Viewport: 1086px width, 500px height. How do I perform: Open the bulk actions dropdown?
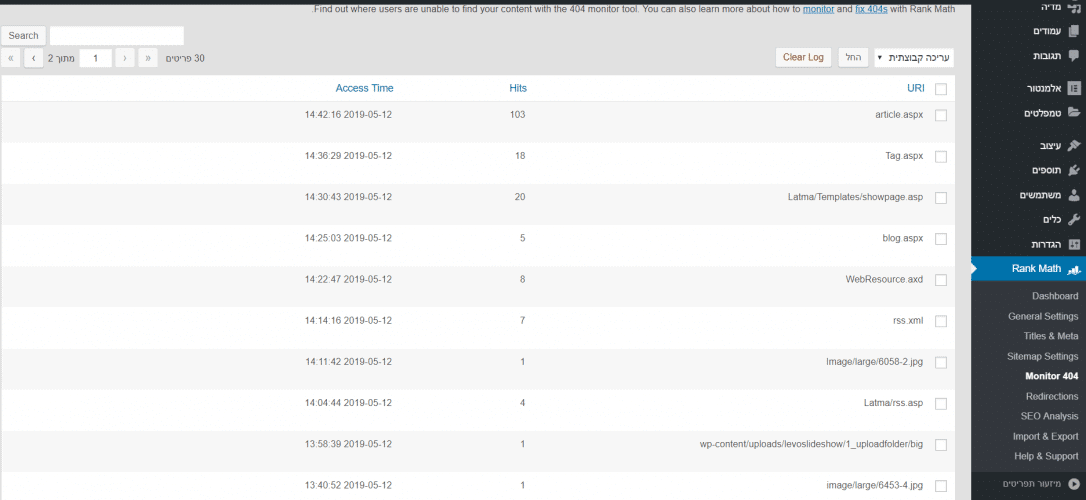pos(914,57)
